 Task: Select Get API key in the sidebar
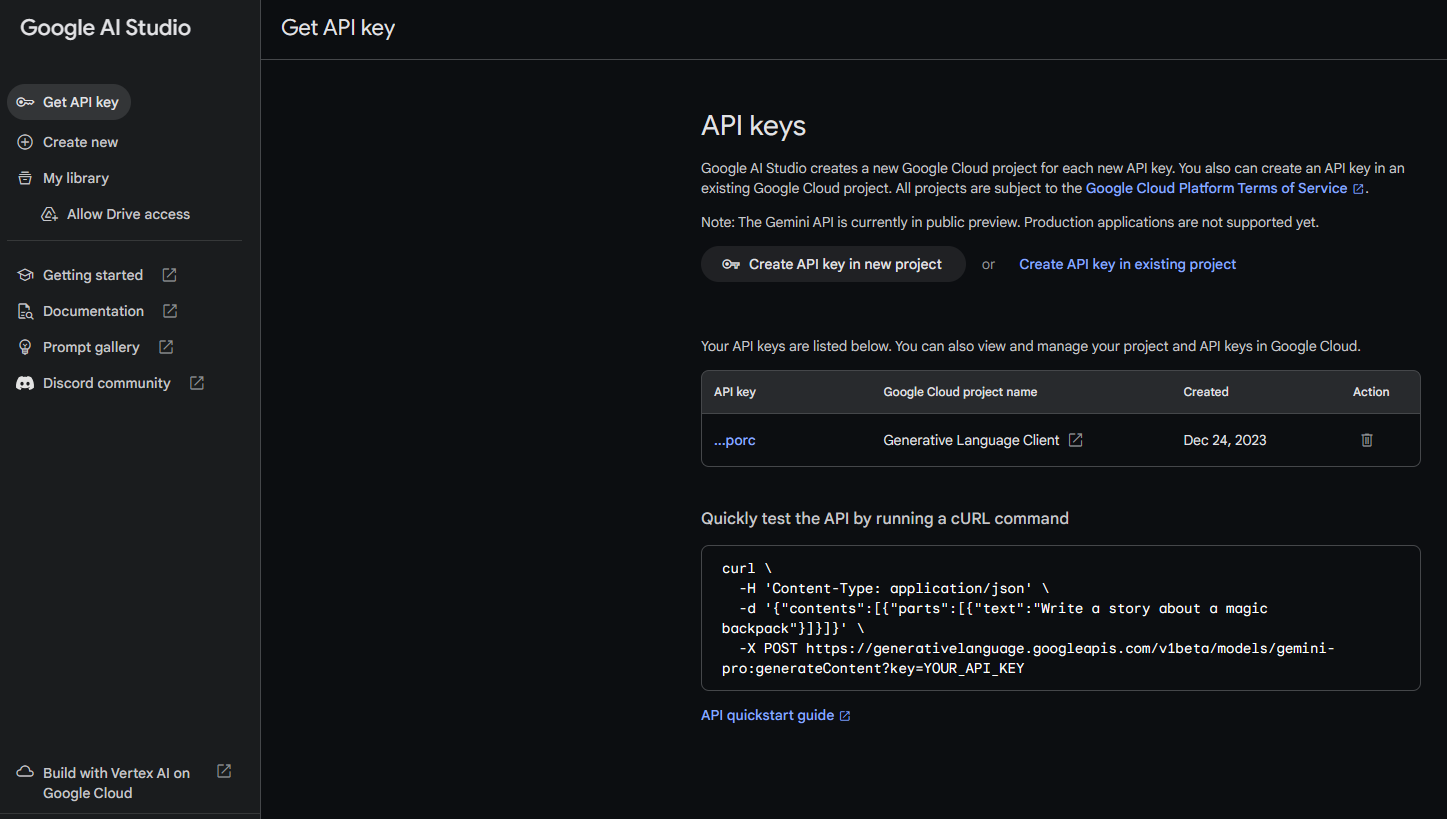click(x=69, y=102)
